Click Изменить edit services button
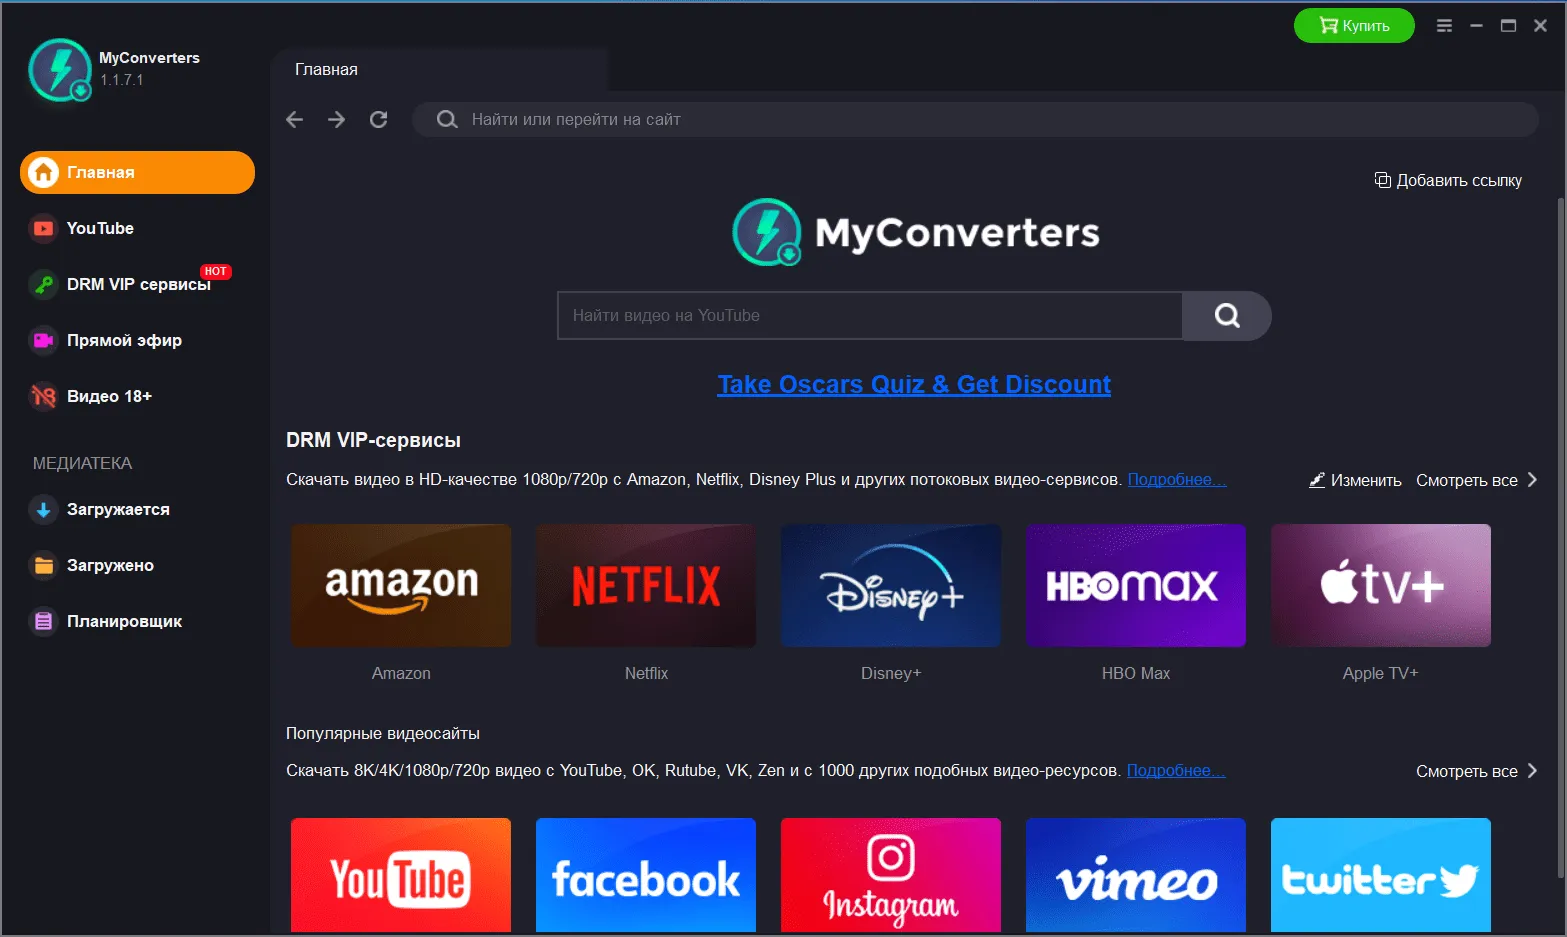This screenshot has width=1567, height=937. click(x=1355, y=480)
